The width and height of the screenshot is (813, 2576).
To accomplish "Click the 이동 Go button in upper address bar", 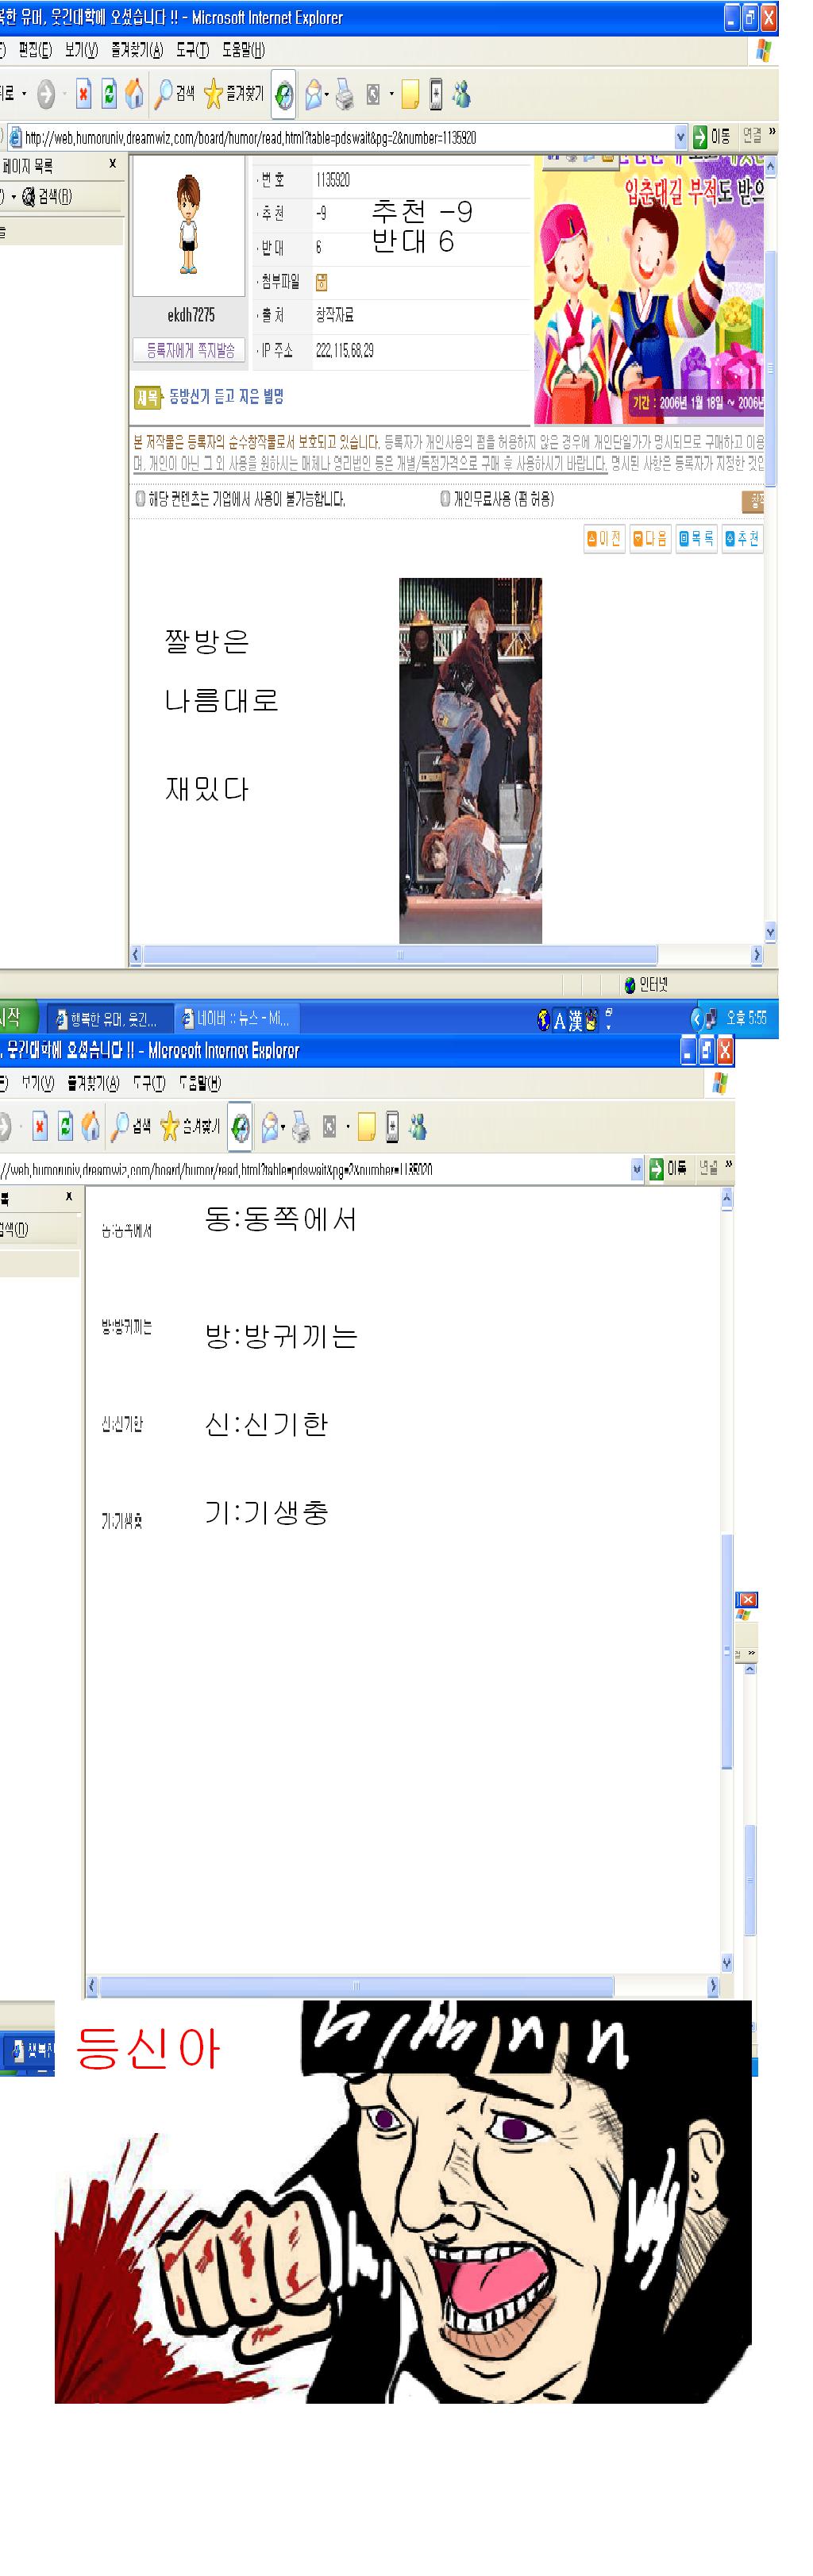I will click(712, 137).
